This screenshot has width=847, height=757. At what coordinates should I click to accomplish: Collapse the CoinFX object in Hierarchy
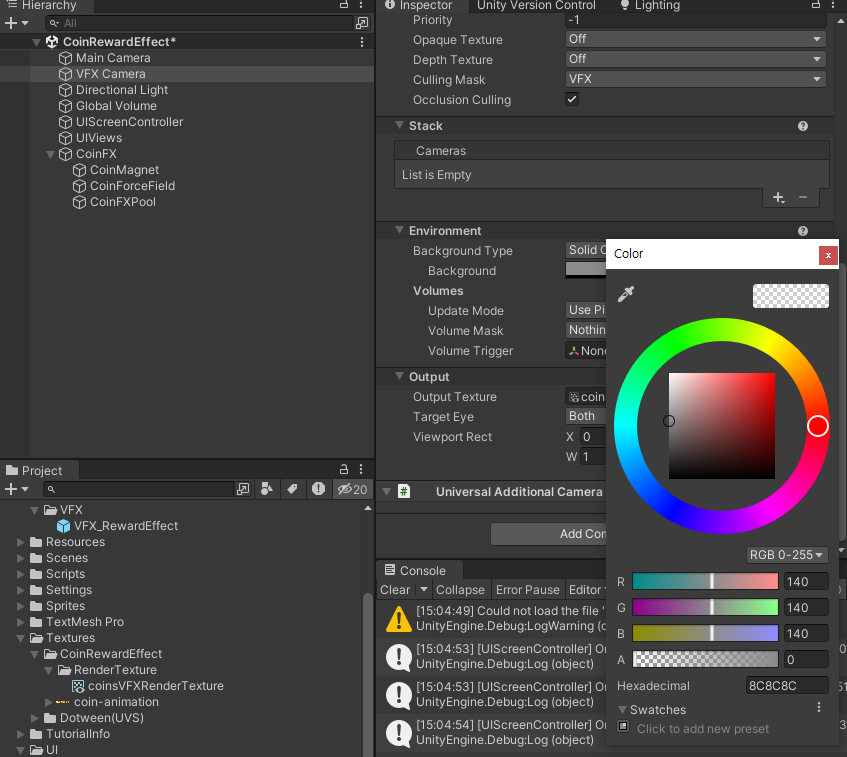(x=51, y=154)
